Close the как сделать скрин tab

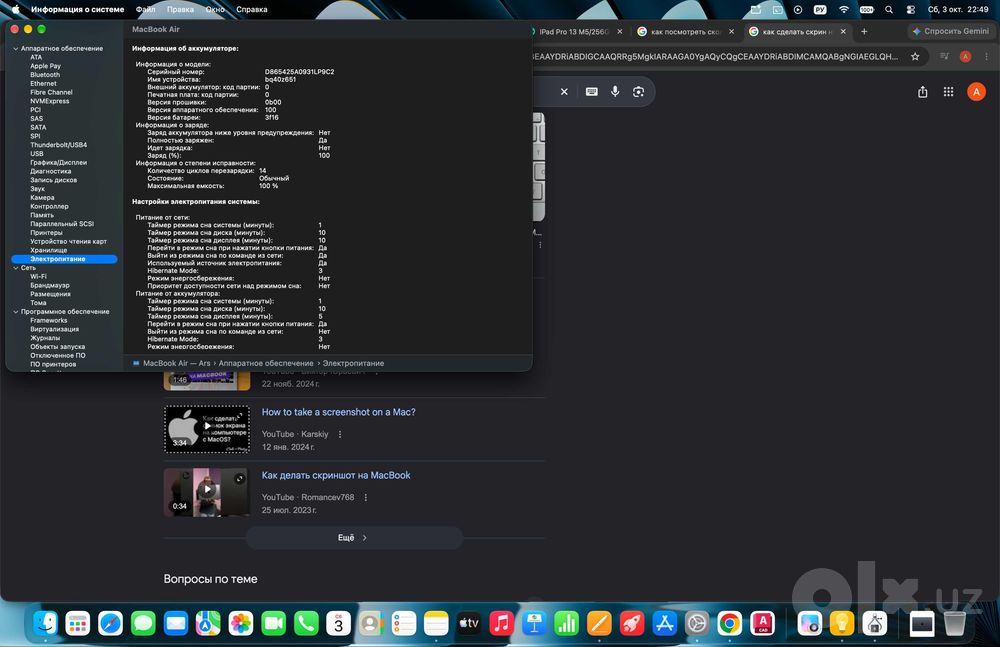843,31
